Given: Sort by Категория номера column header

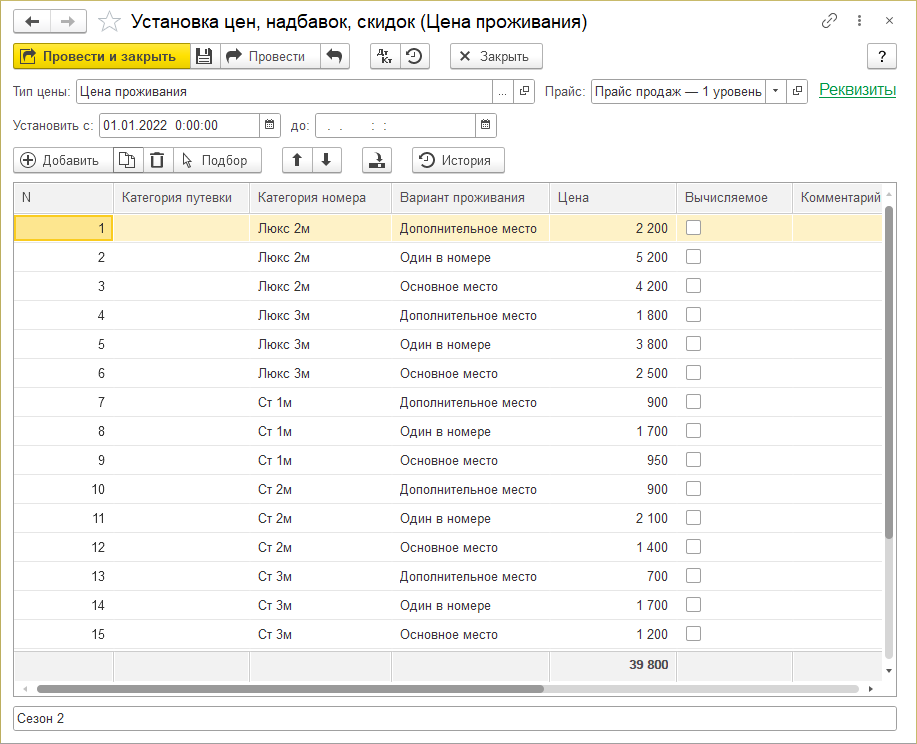Looking at the screenshot, I should [312, 197].
